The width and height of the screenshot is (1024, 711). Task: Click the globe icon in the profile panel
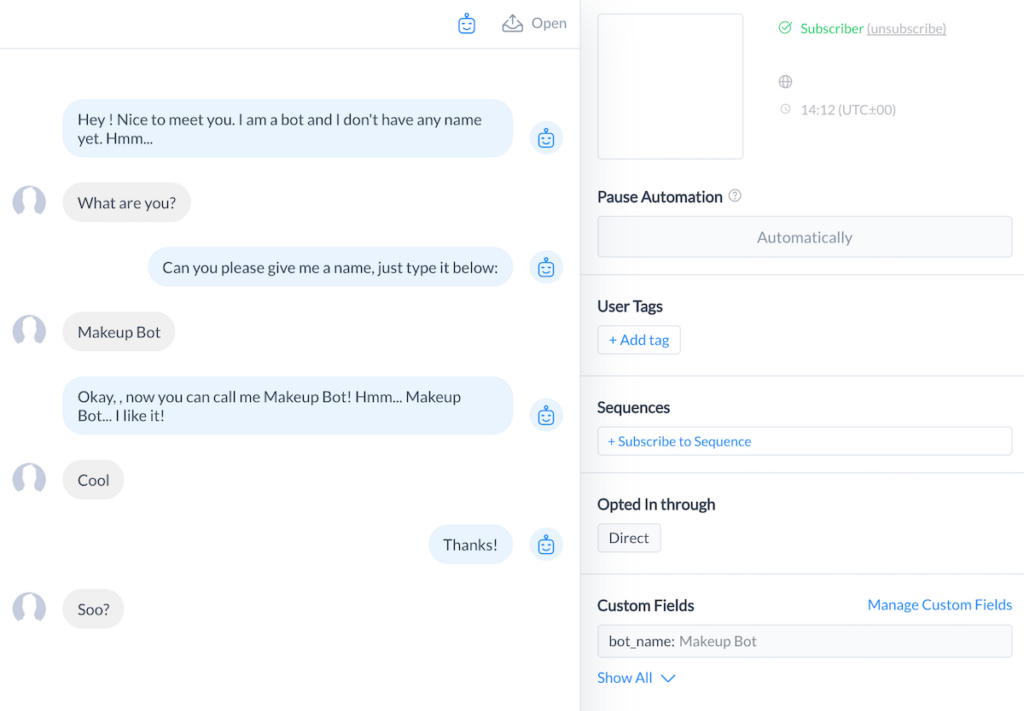point(785,81)
